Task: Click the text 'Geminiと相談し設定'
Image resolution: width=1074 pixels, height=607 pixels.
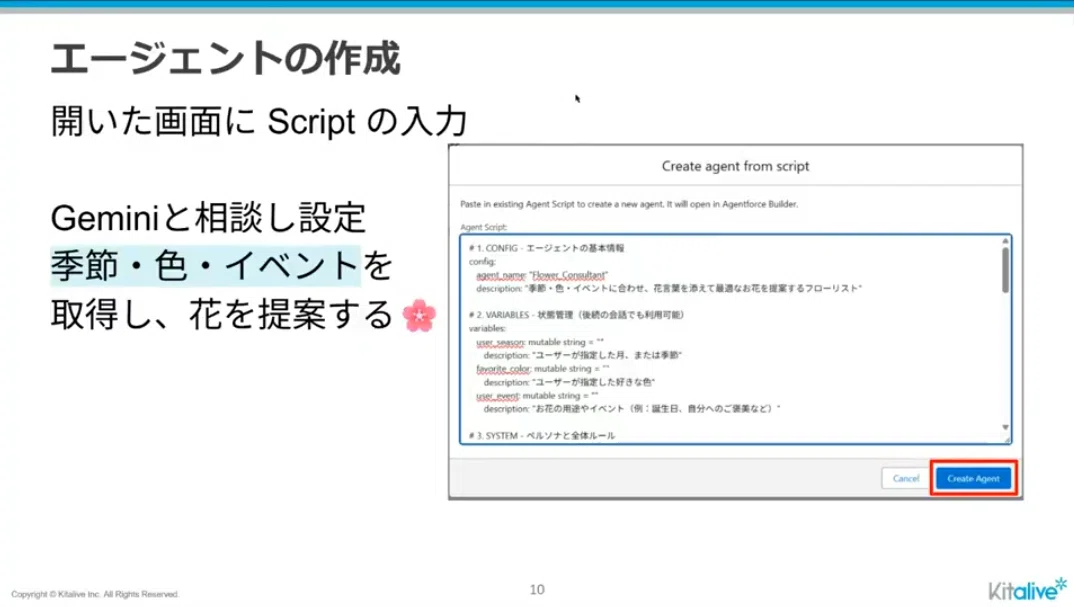Action: [x=208, y=218]
